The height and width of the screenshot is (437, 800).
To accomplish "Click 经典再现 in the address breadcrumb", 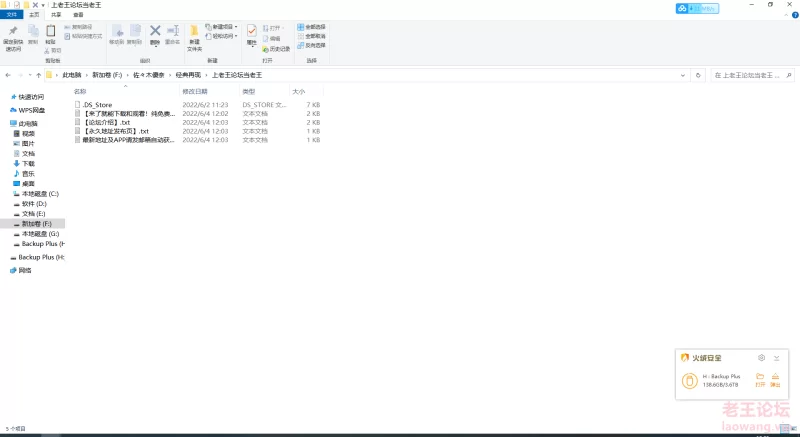I will pyautogui.click(x=188, y=75).
